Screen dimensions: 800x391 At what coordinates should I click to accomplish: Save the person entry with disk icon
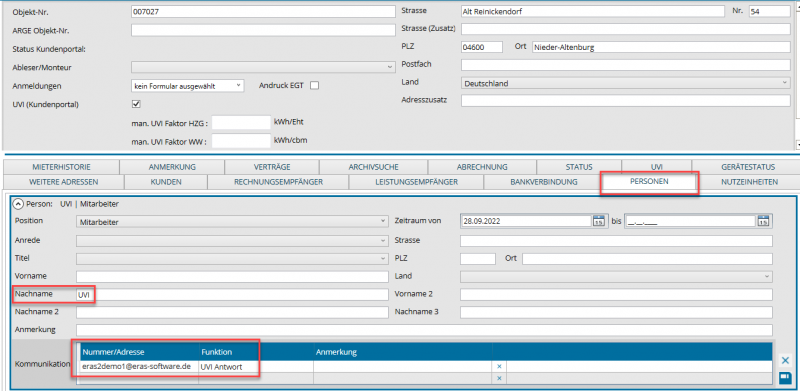coord(785,377)
